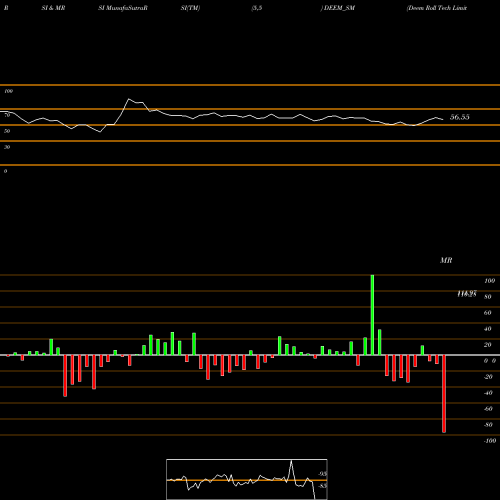Click the MR axis label -40

(488, 393)
